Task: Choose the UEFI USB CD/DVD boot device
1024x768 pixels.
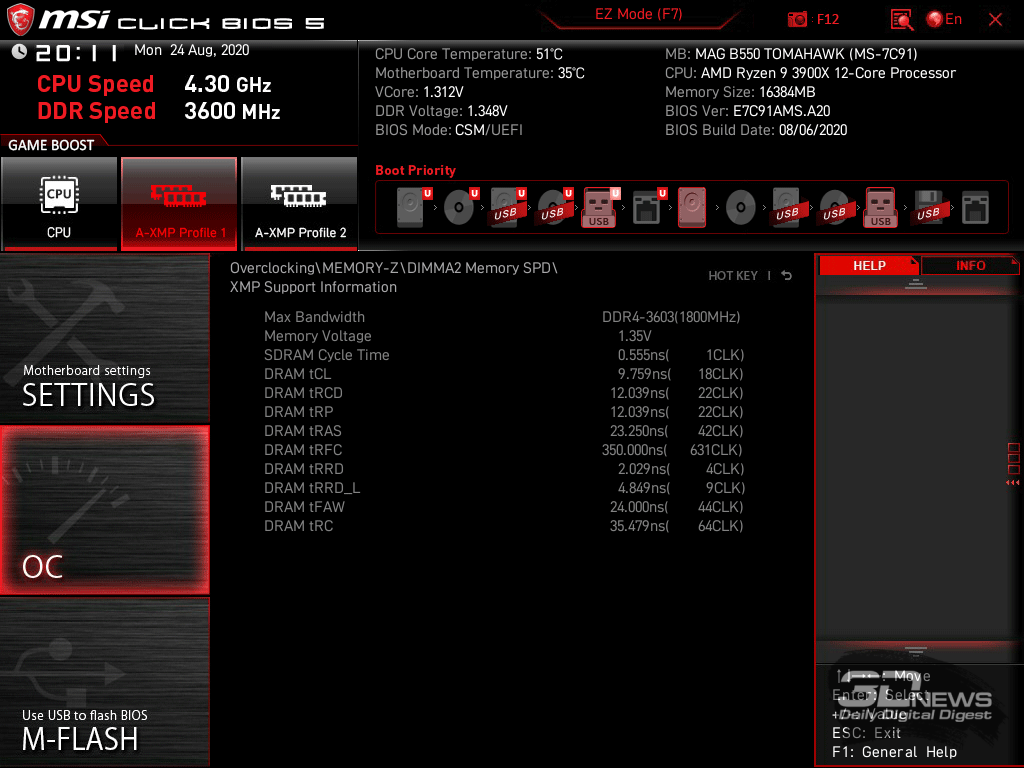Action: pyautogui.click(x=554, y=207)
